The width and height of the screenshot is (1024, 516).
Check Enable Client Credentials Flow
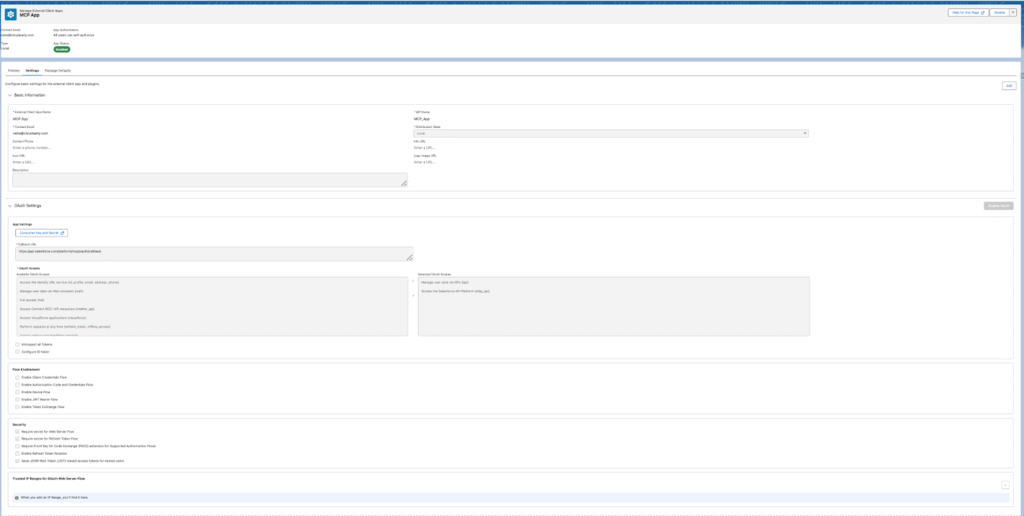click(17, 377)
